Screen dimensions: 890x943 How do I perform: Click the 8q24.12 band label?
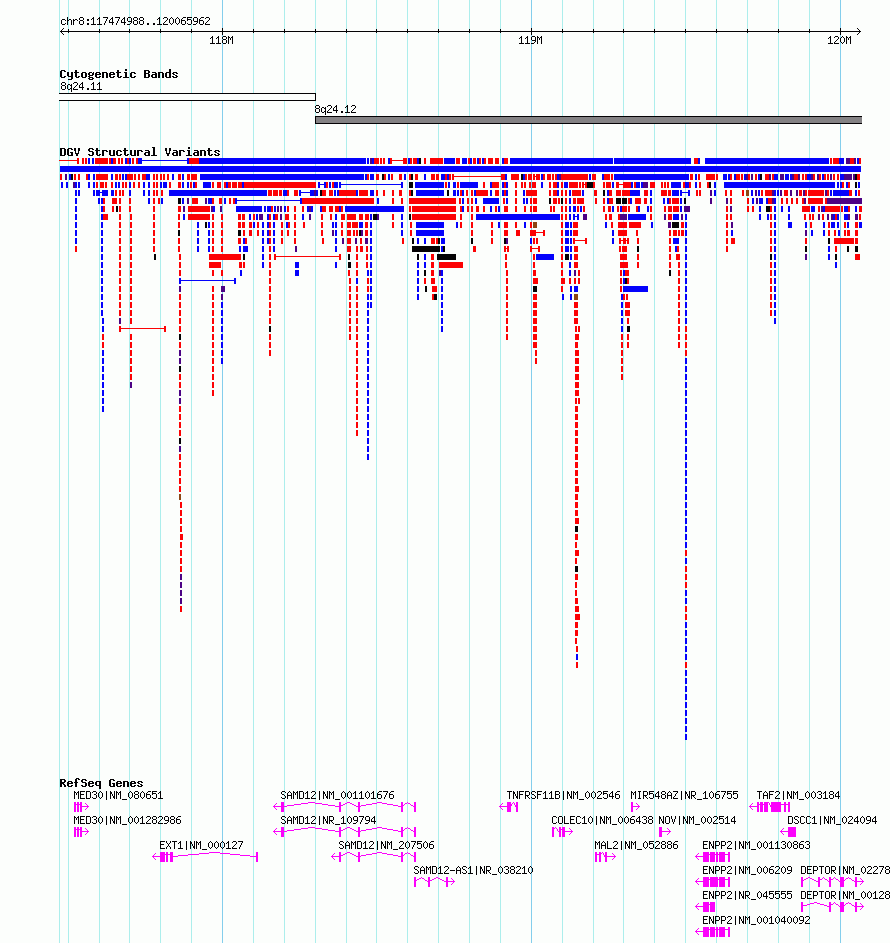tap(336, 109)
